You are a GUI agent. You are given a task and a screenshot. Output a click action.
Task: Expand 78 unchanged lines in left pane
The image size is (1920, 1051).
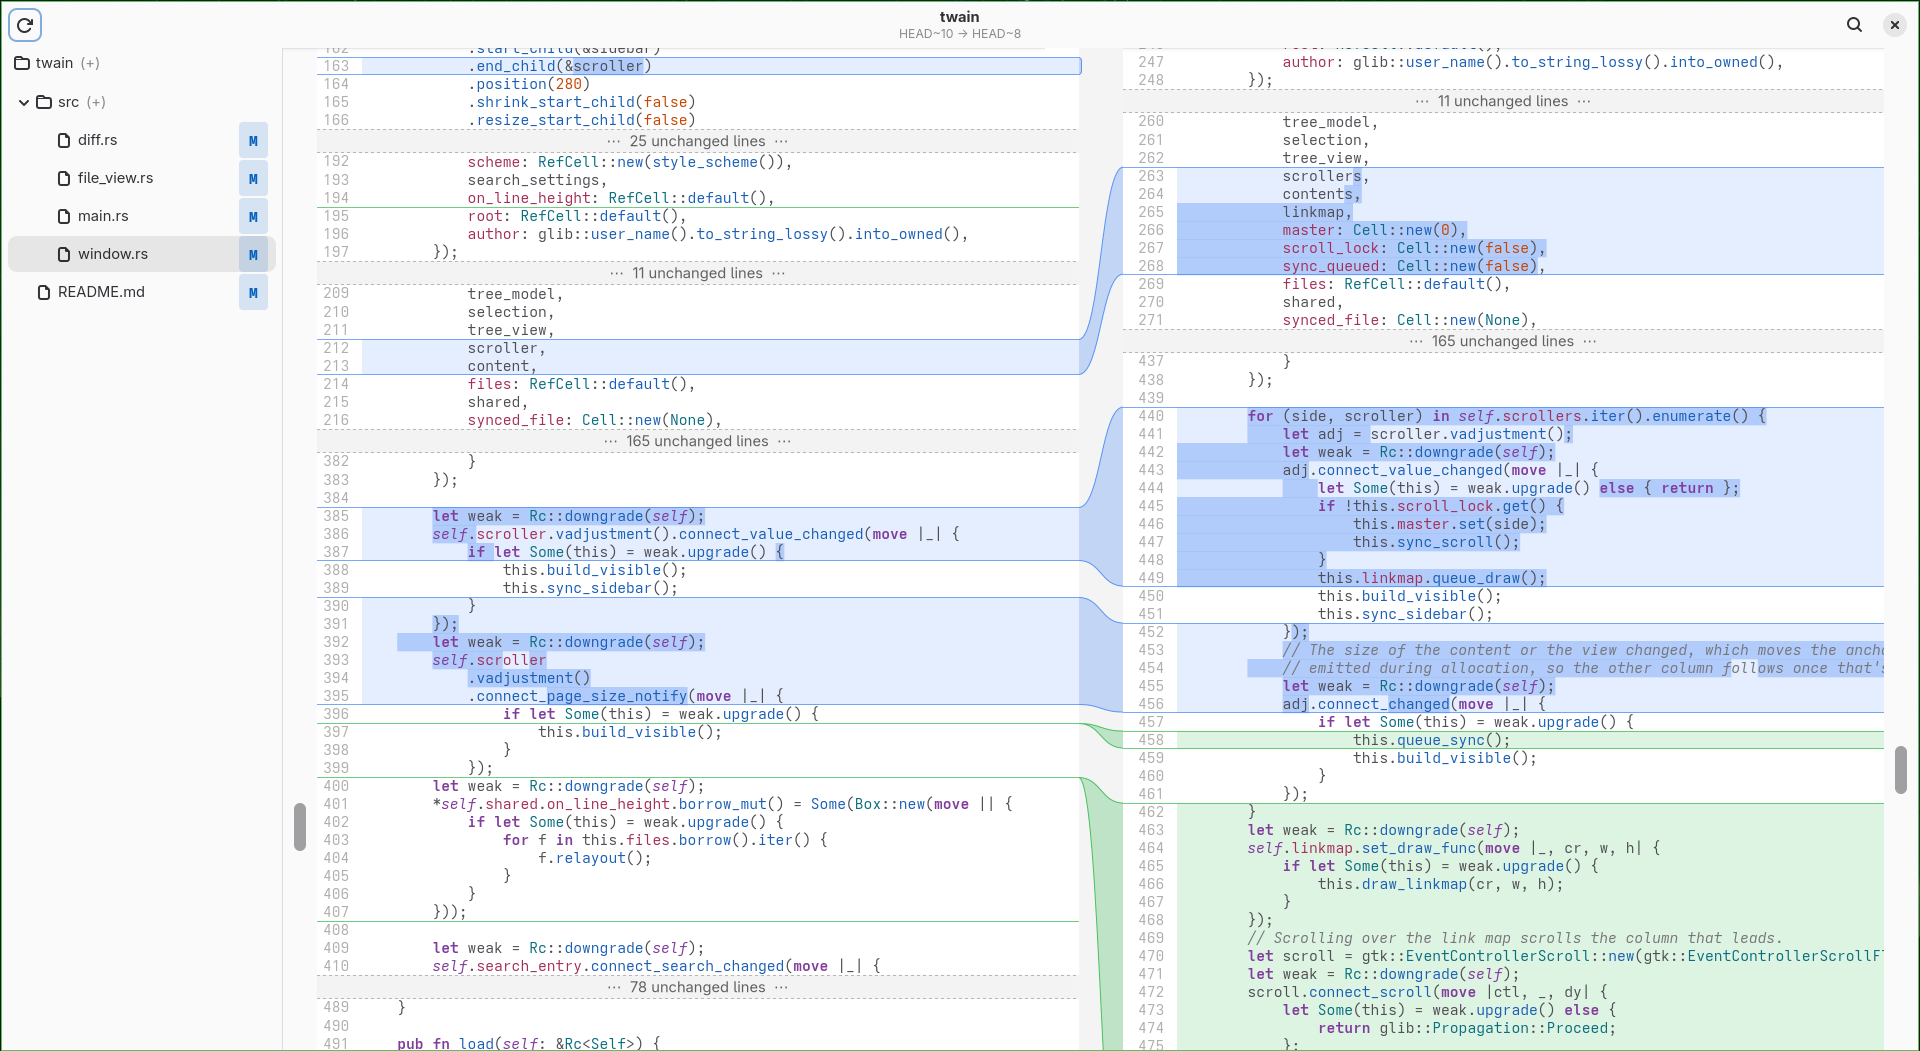tap(697, 987)
